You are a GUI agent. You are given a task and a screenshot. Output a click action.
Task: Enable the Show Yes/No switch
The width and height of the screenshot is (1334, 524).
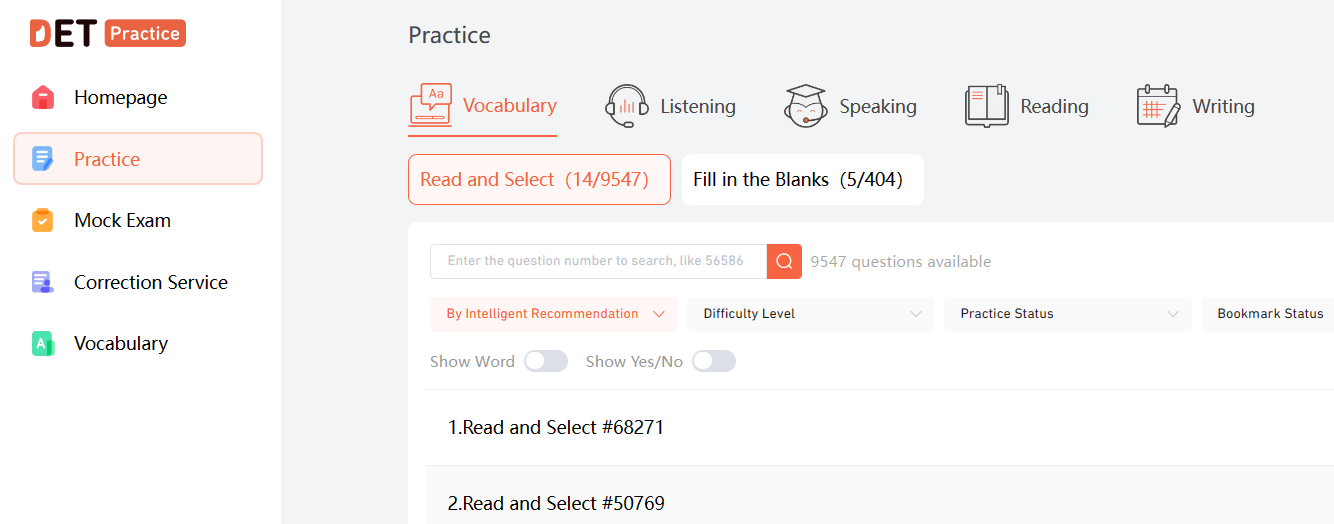pos(714,361)
